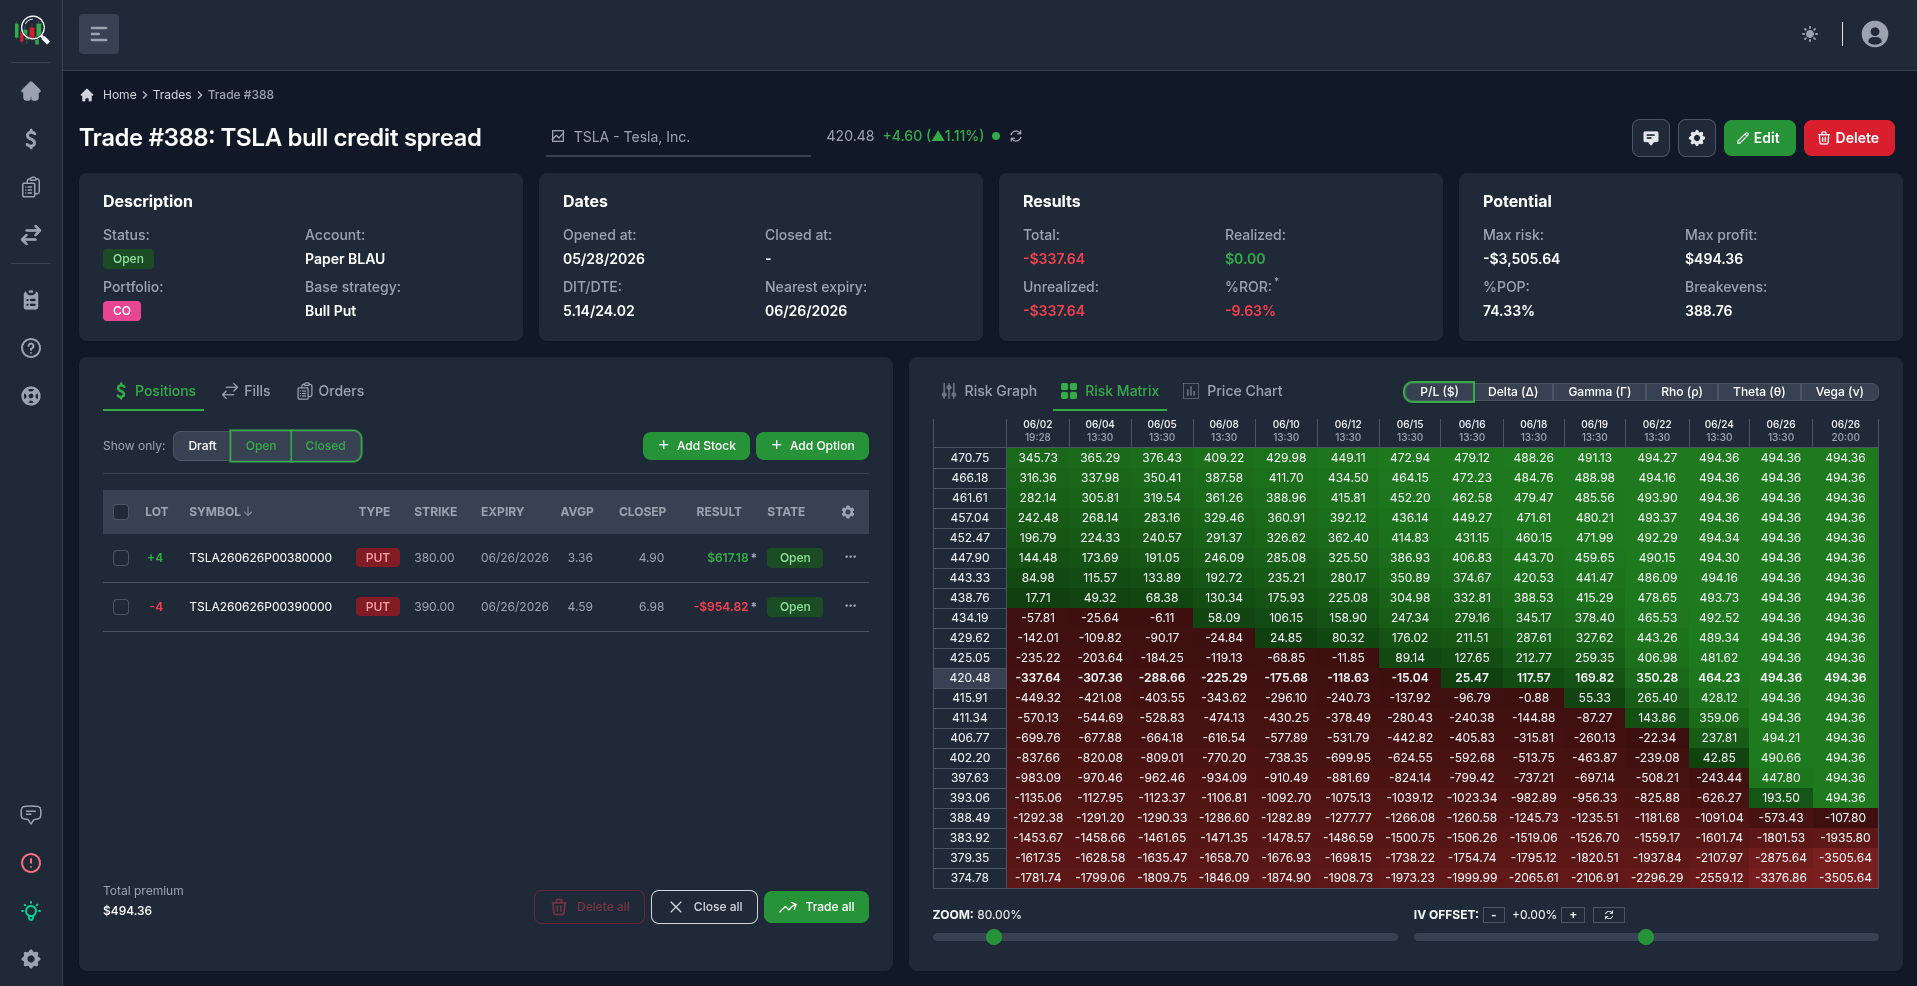Open the dollar sign sidebar icon
Image resolution: width=1917 pixels, height=986 pixels.
pyautogui.click(x=31, y=139)
